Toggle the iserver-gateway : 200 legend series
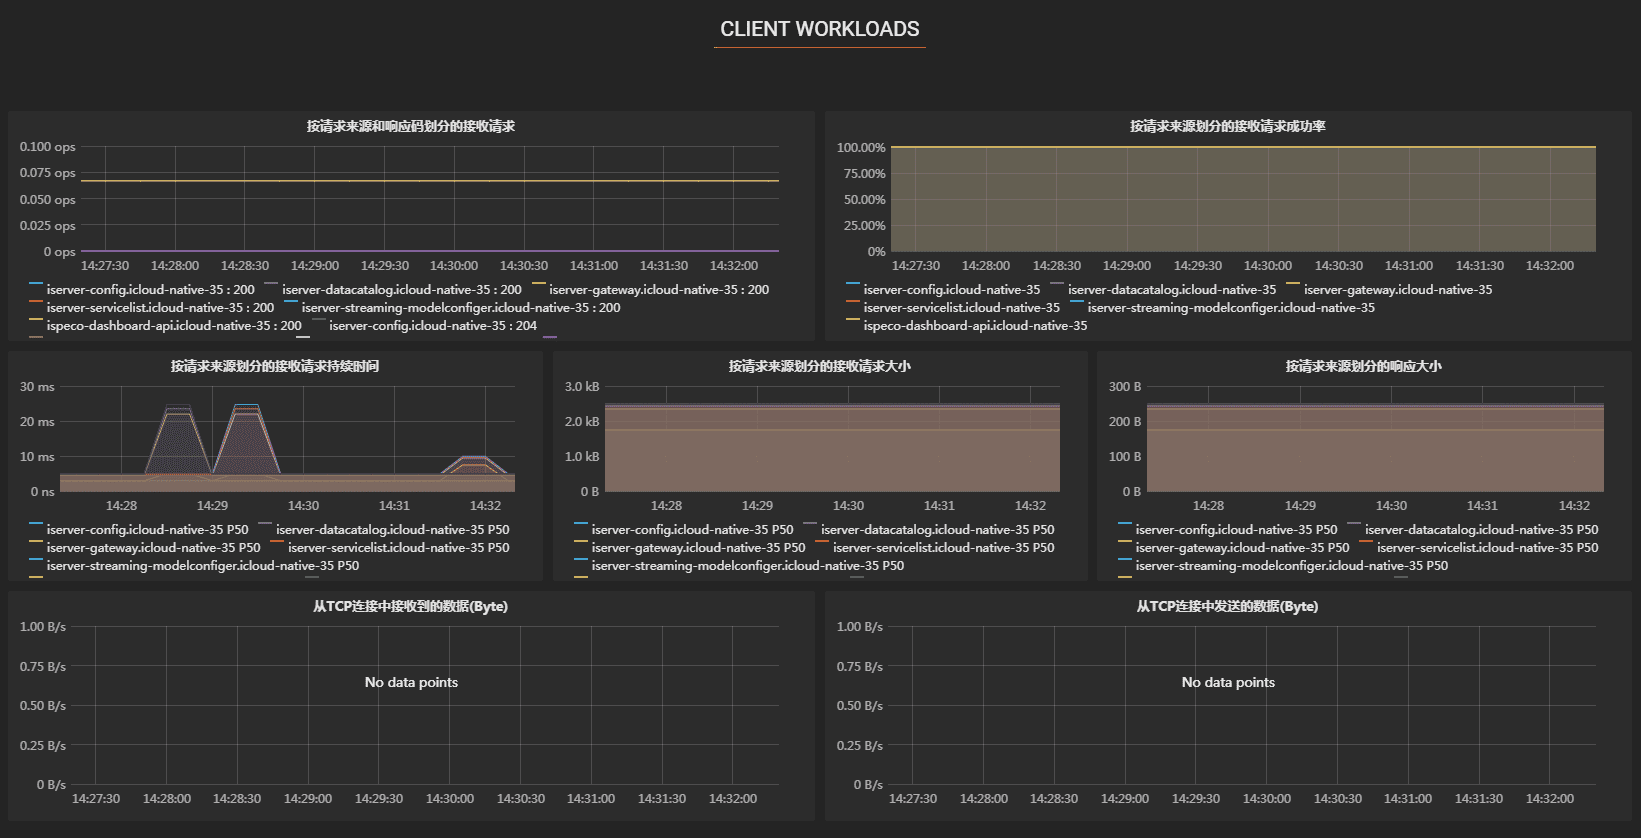This screenshot has width=1641, height=838. pyautogui.click(x=659, y=290)
